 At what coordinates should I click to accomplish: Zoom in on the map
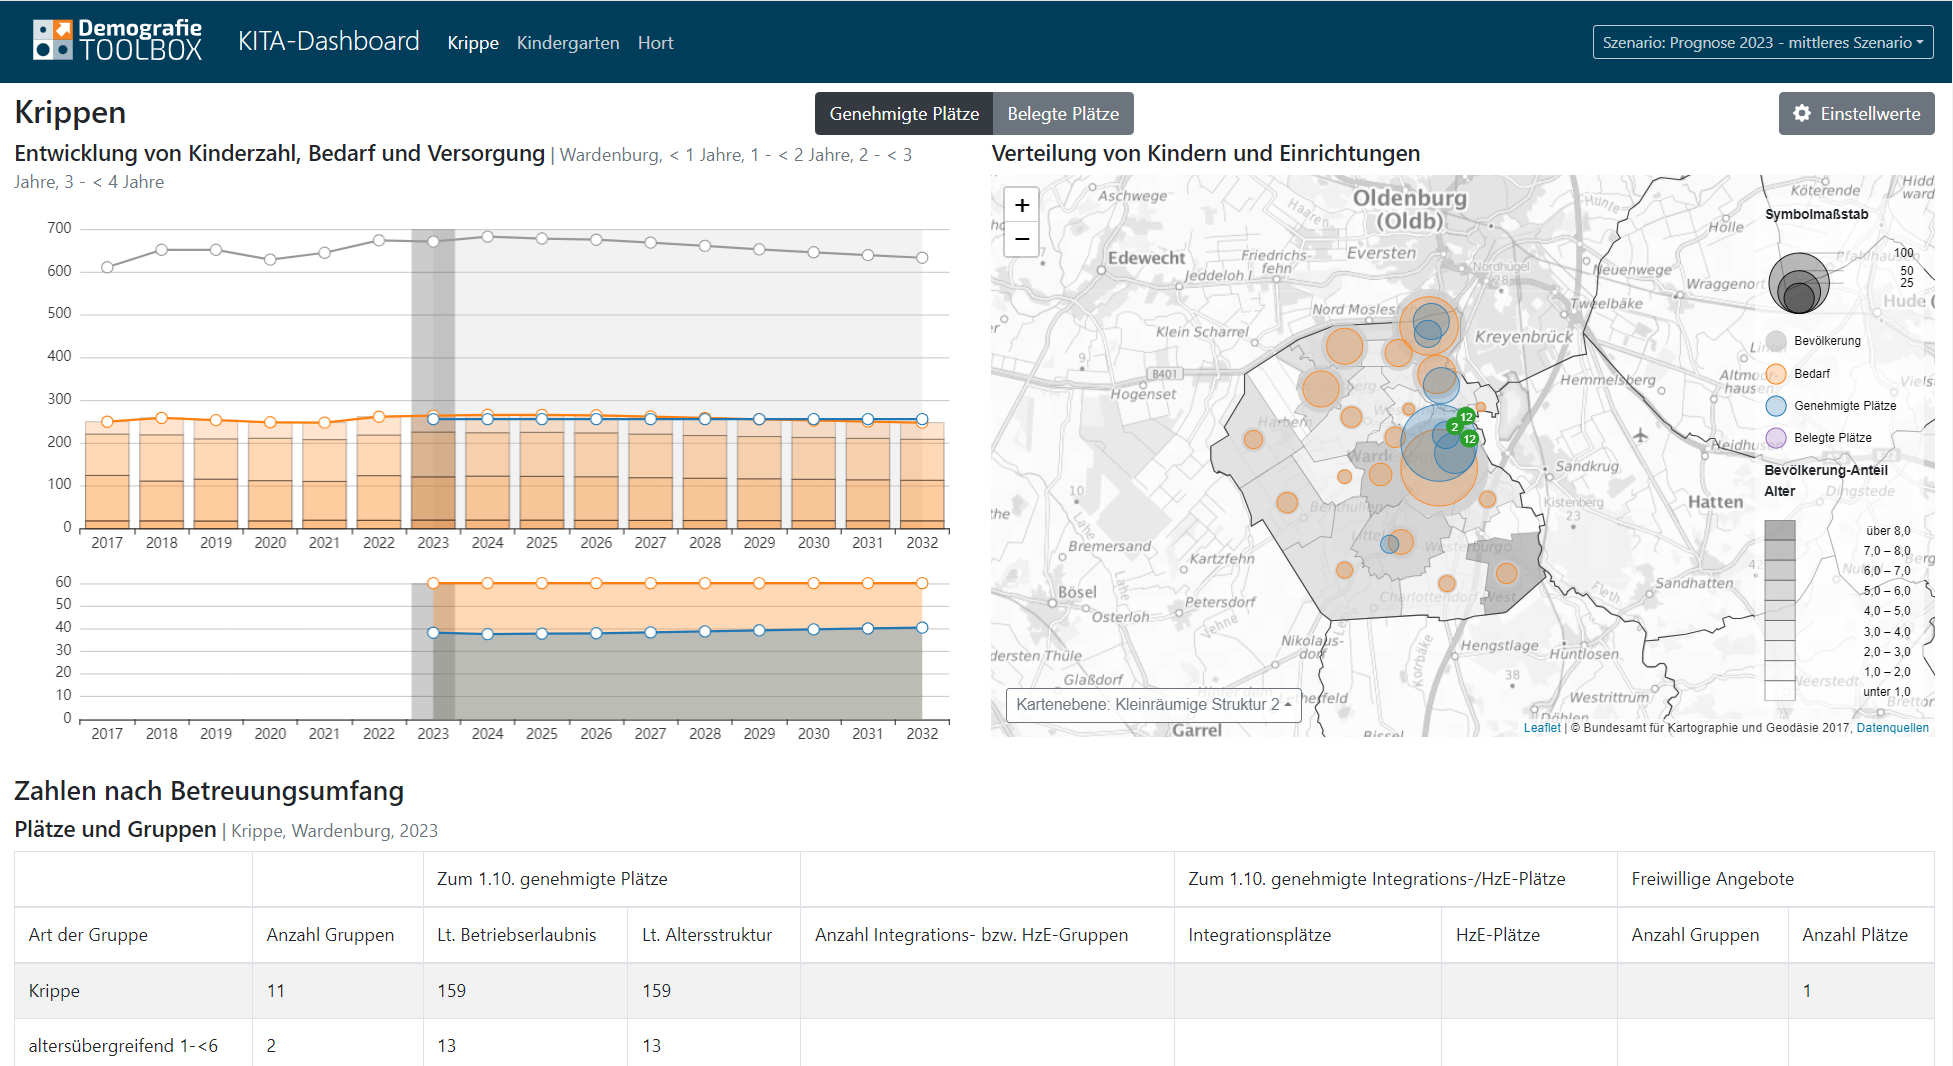click(x=1021, y=205)
